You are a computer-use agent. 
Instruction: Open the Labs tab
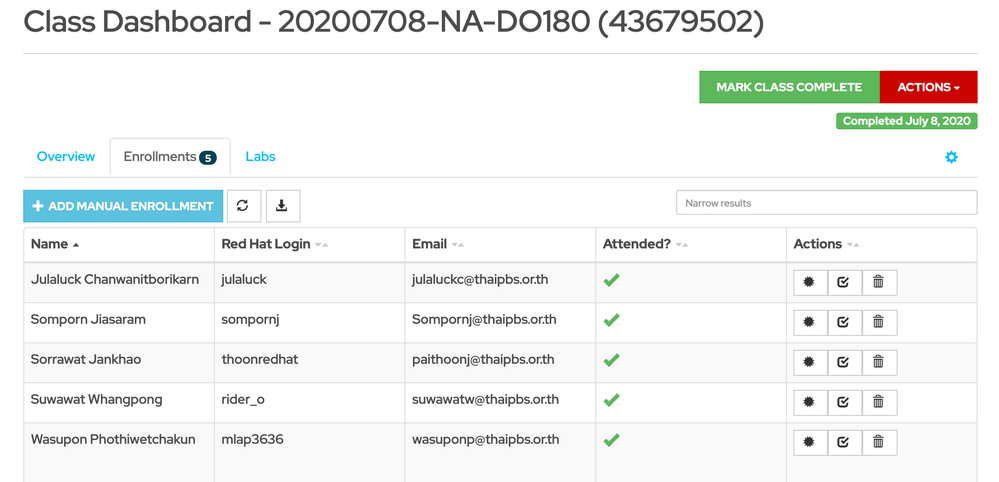click(x=260, y=157)
